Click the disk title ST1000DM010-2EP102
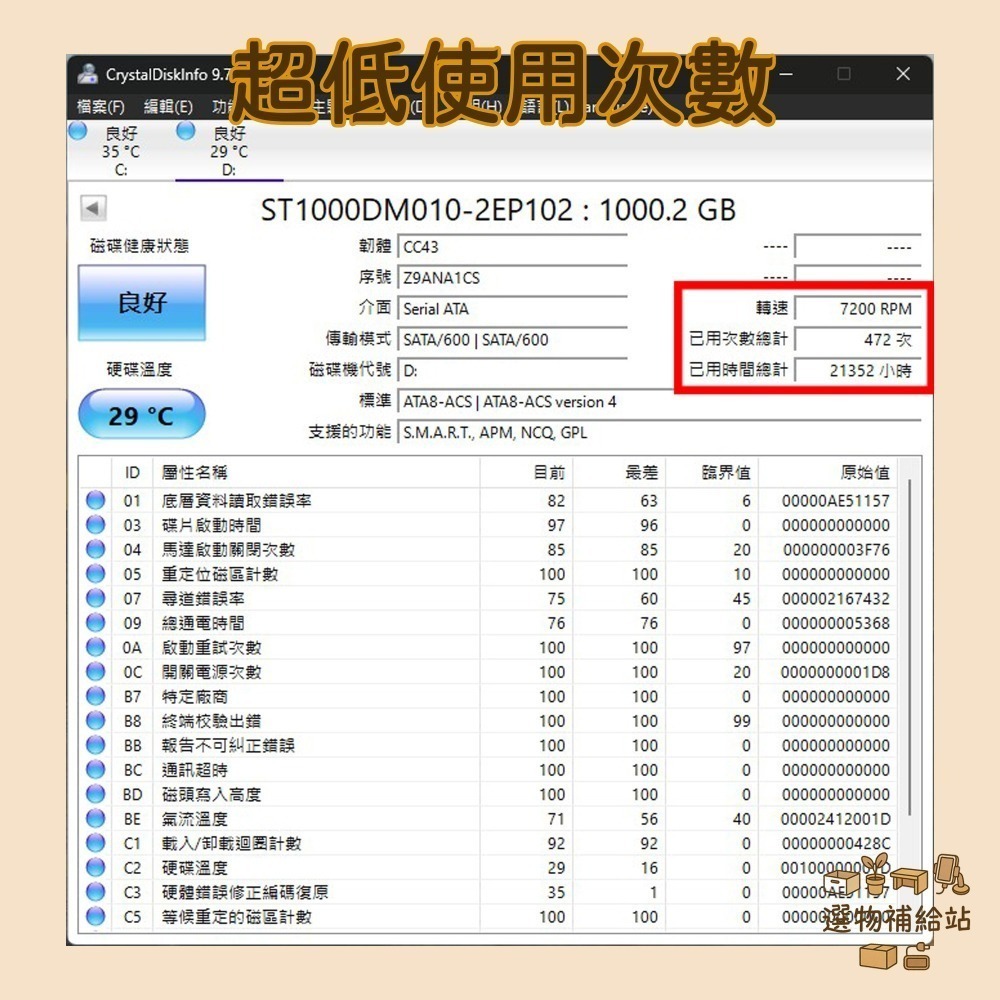The image size is (1000, 1000). click(498, 210)
